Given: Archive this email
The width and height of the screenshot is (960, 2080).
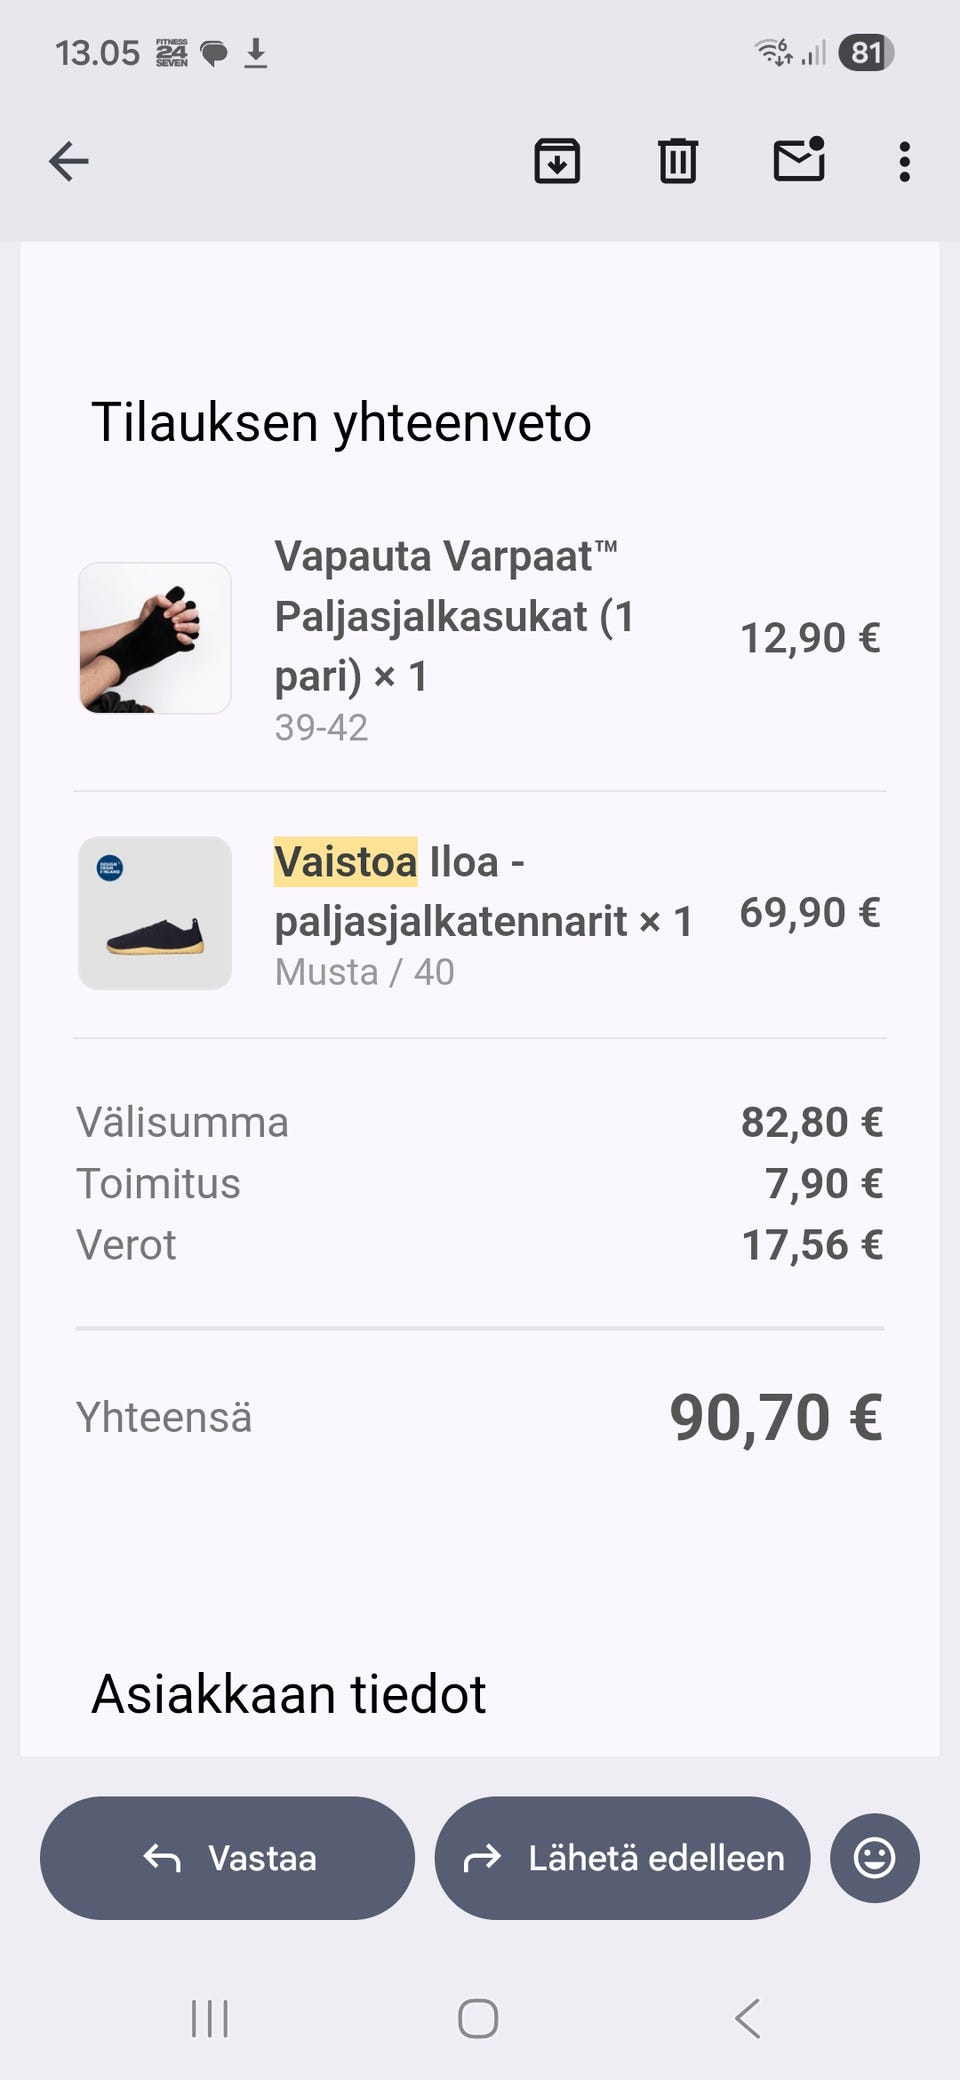Looking at the screenshot, I should (x=557, y=161).
